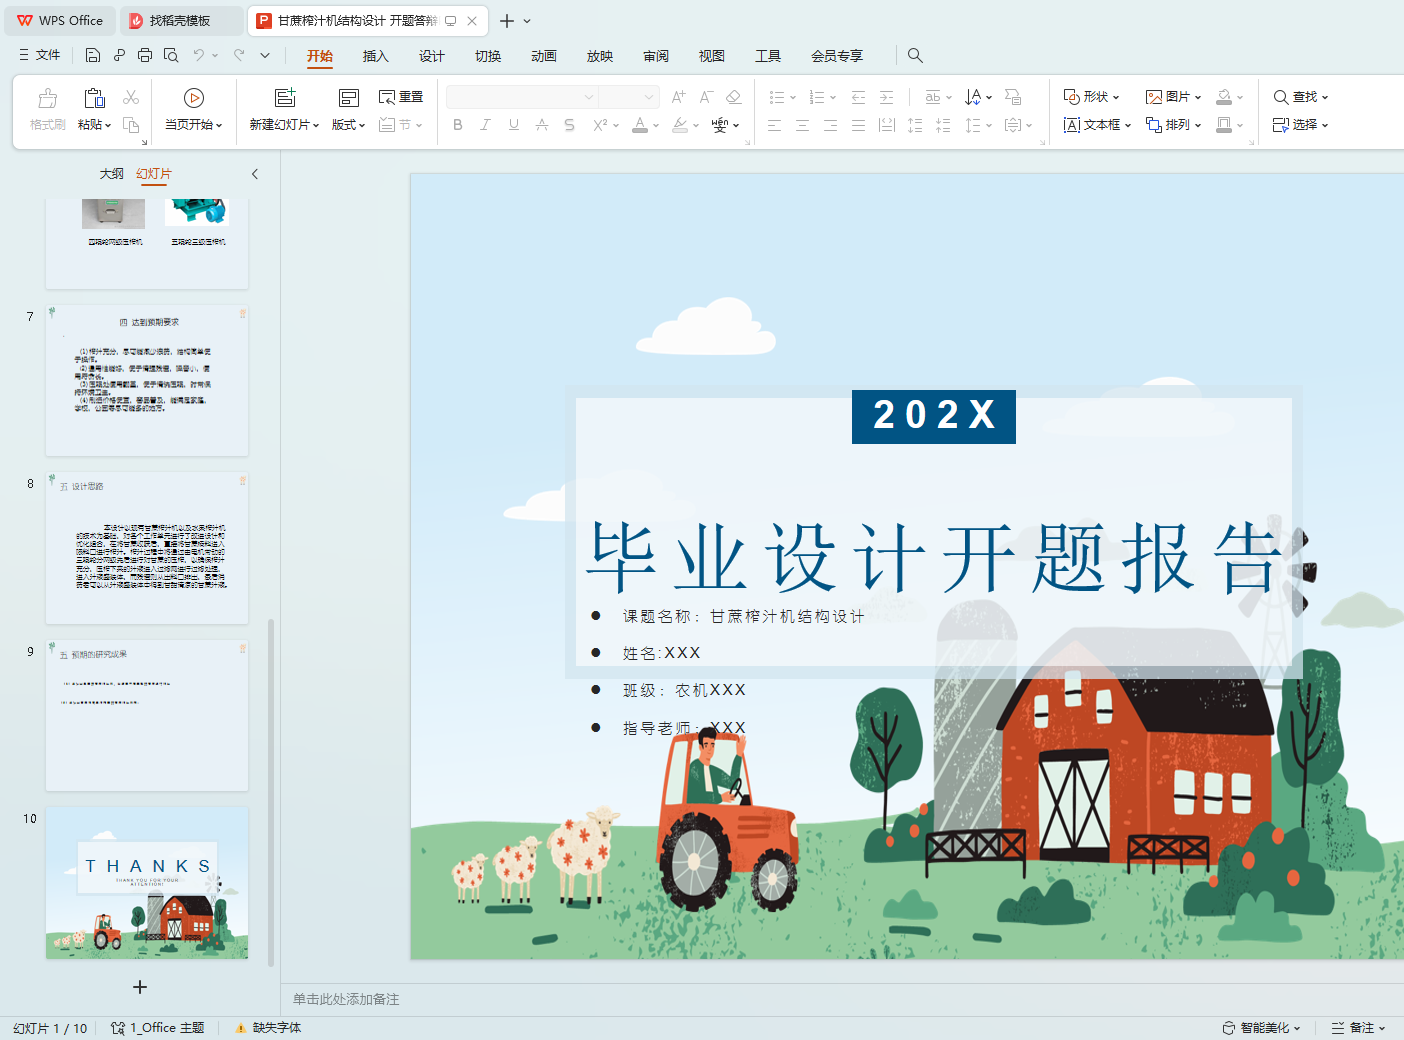Toggle the 备注 notes pane in status bar

point(1358,1028)
